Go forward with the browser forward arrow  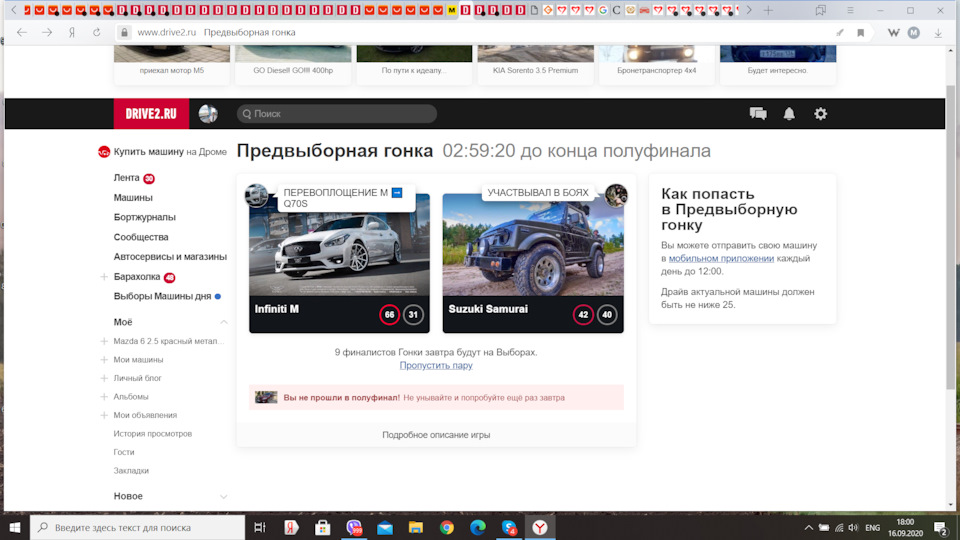point(47,32)
